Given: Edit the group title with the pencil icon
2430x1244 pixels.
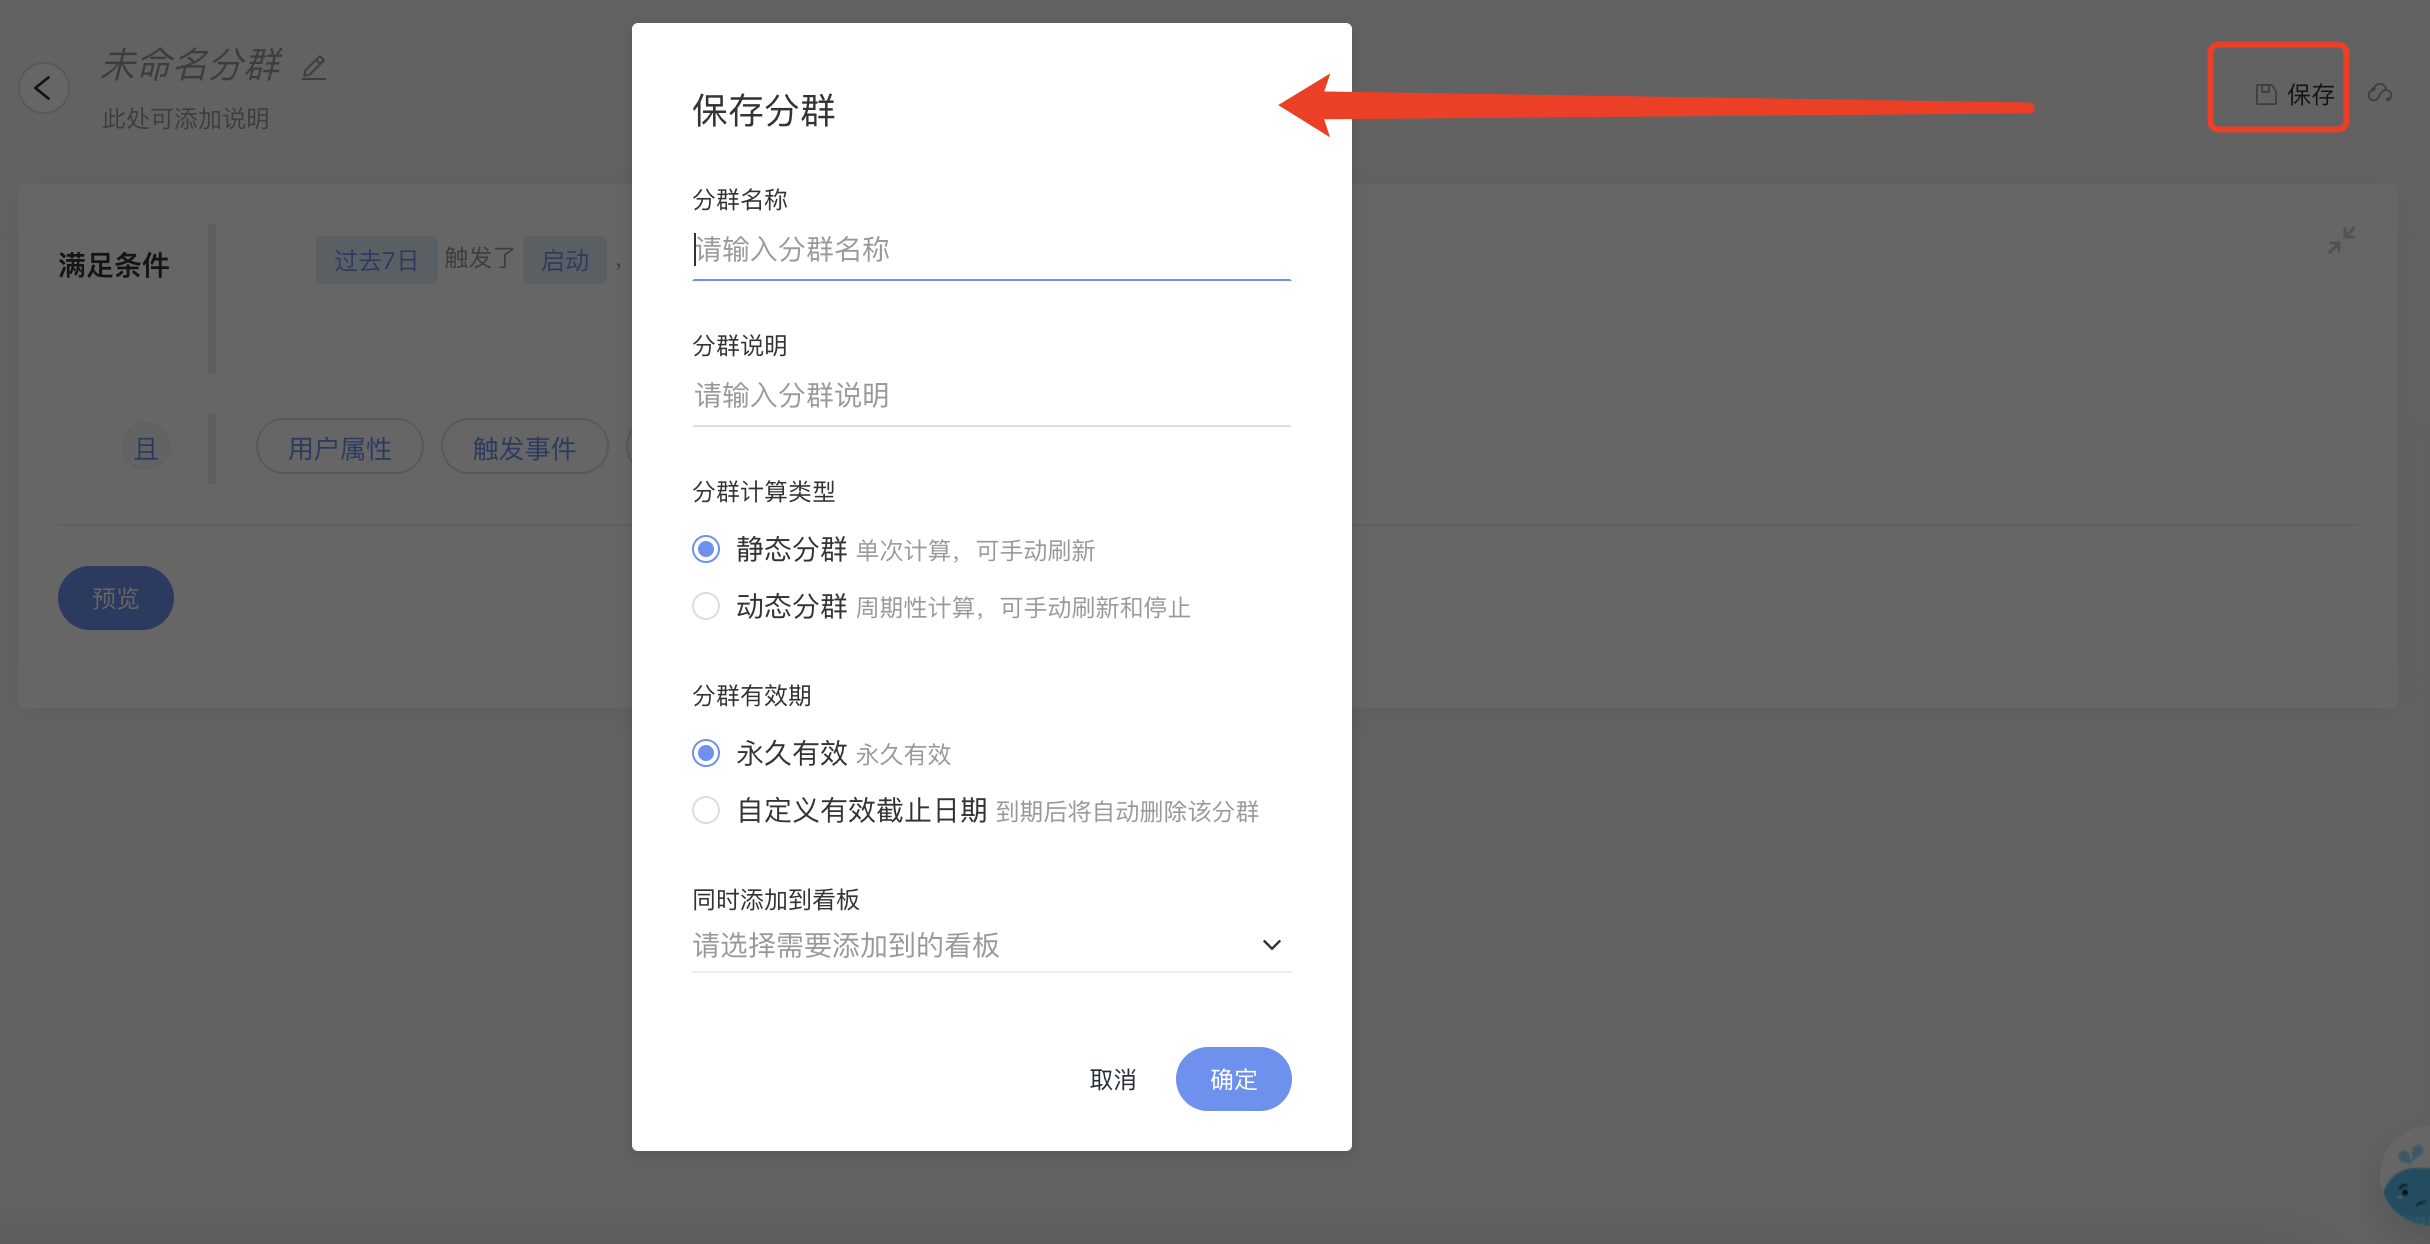Looking at the screenshot, I should click(315, 68).
